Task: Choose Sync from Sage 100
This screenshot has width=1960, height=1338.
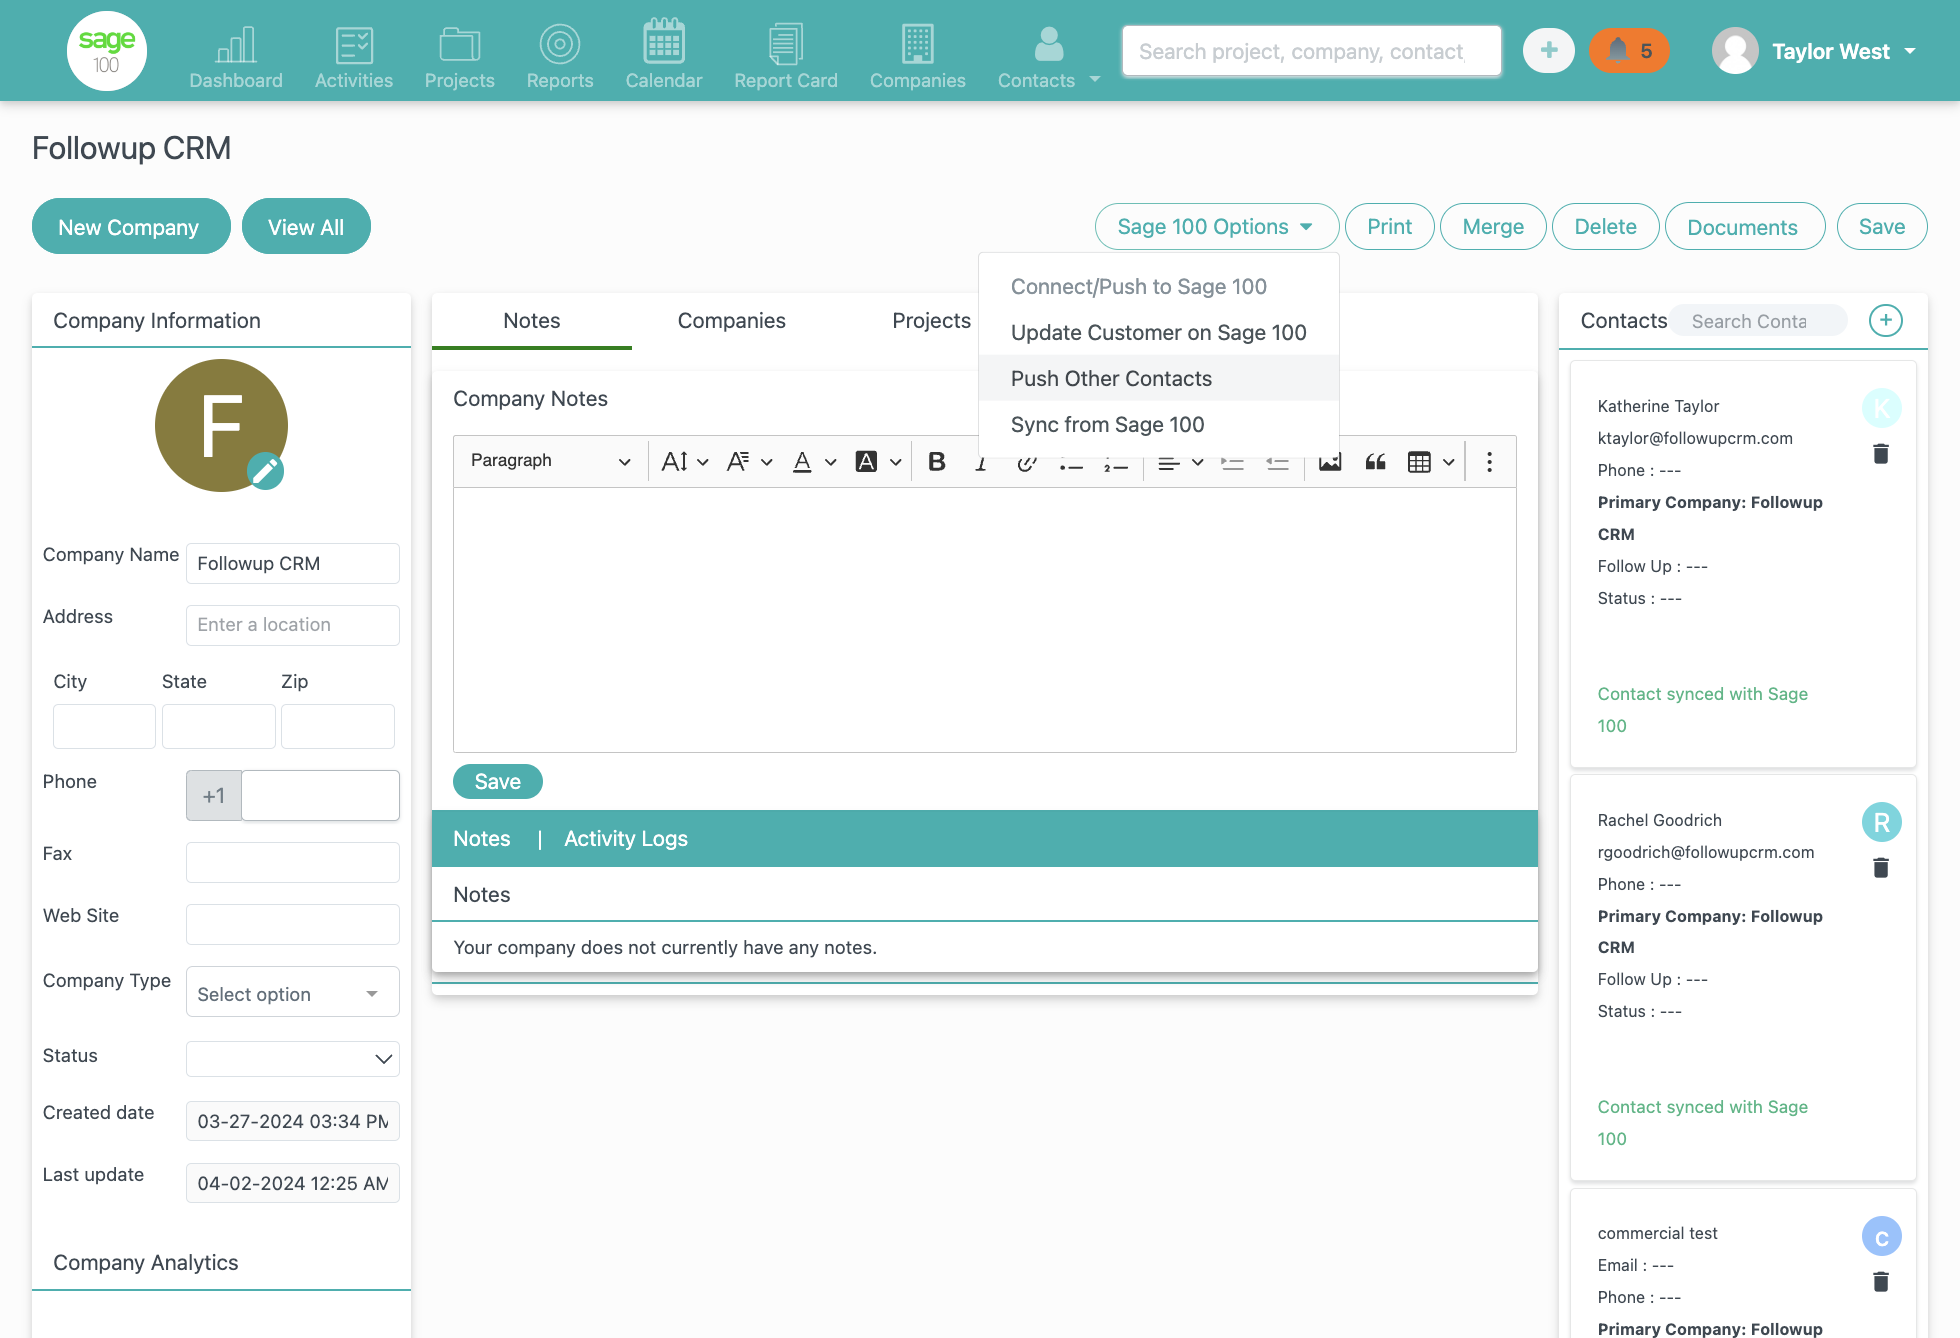Action: [x=1159, y=424]
